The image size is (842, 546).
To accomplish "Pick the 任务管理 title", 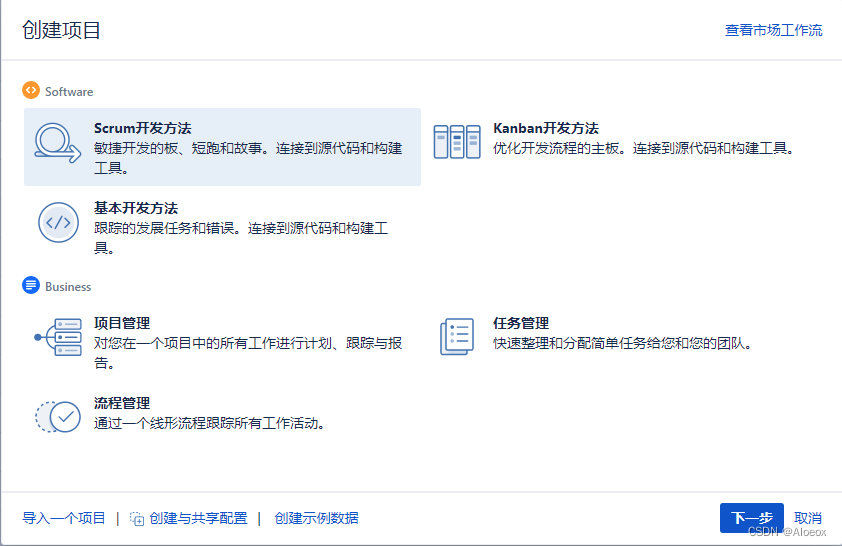I will coord(521,323).
